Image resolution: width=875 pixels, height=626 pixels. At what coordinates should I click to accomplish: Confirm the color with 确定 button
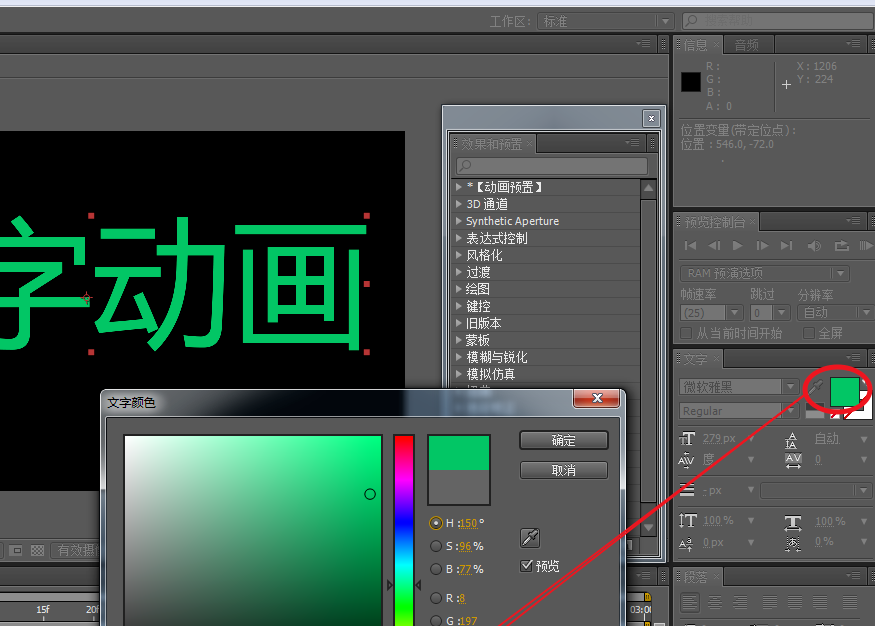[x=564, y=440]
